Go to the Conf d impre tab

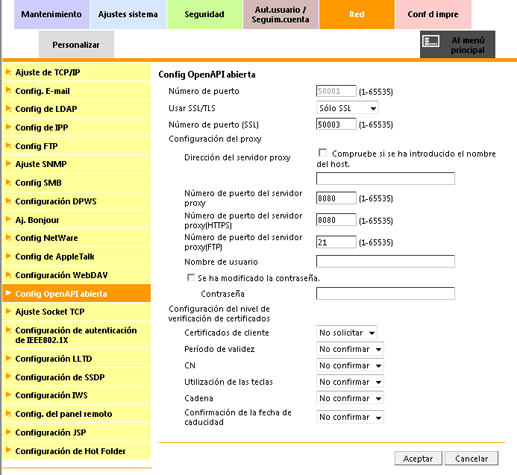pos(433,14)
